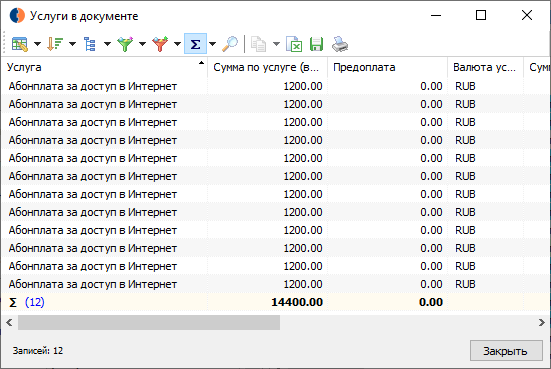Save data with the green floppy icon
The height and width of the screenshot is (369, 551).
316,44
